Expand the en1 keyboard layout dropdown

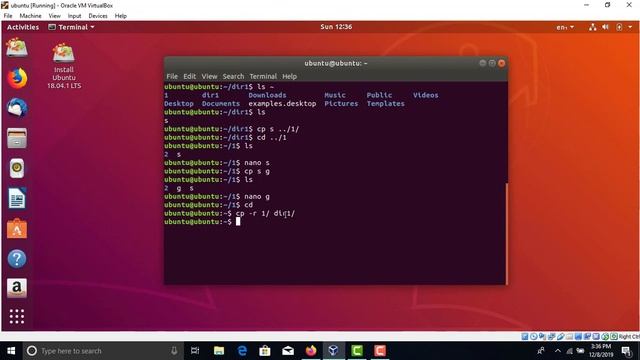(565, 27)
